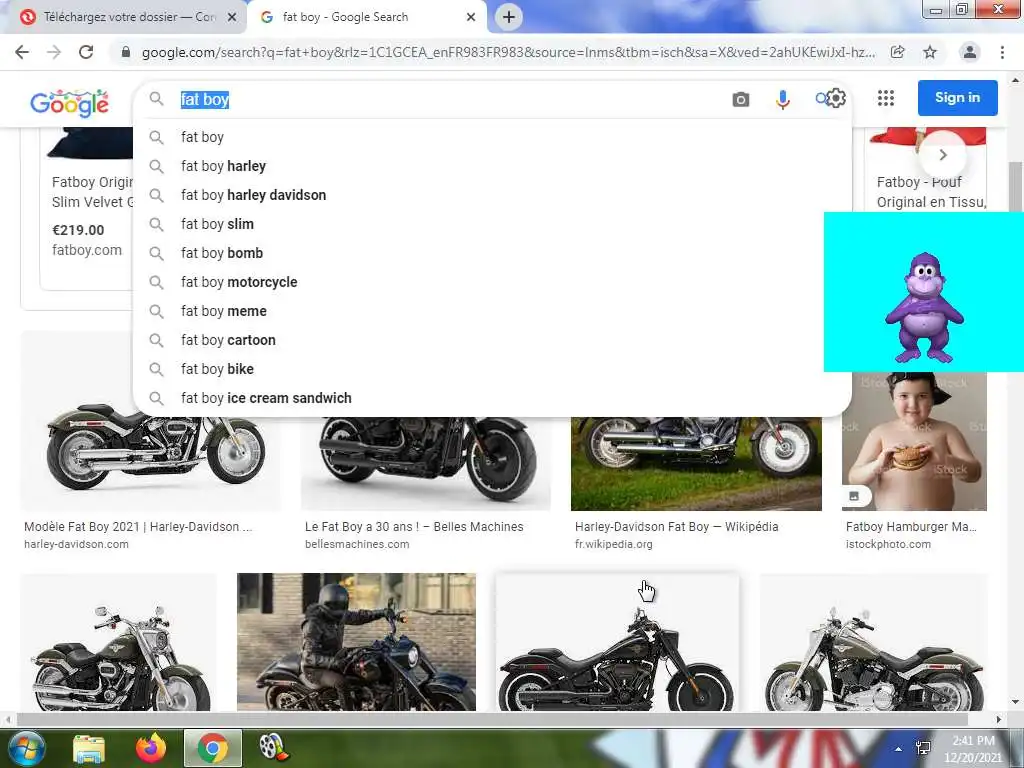Show hidden system tray icons
Screen dimensions: 1024x768
[898, 749]
